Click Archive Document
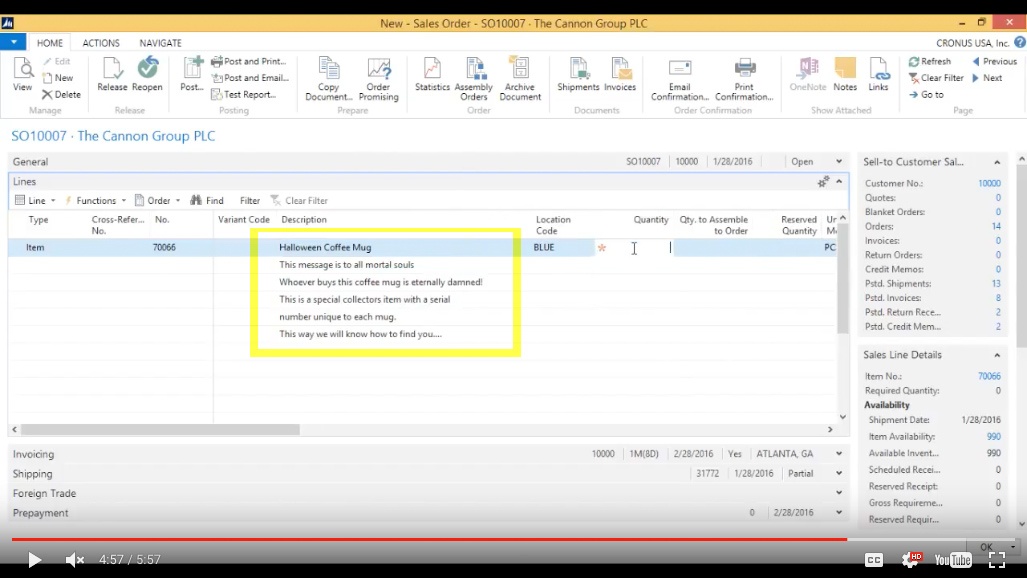1027x578 pixels. coord(520,79)
